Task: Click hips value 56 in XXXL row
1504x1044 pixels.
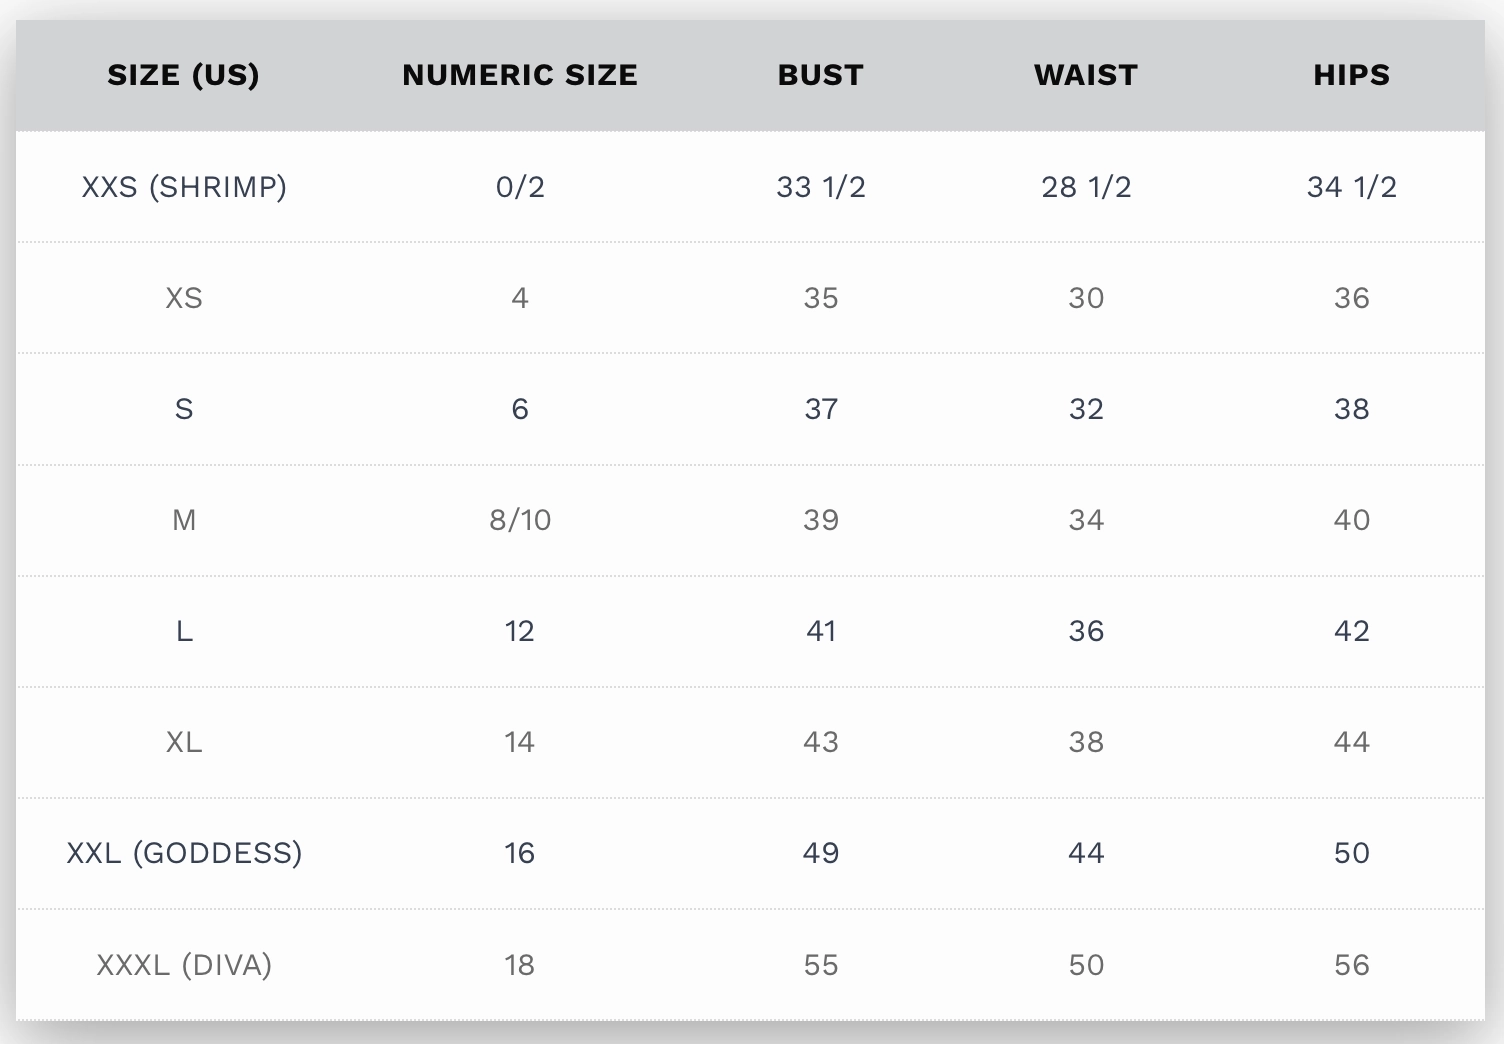Action: click(x=1352, y=965)
